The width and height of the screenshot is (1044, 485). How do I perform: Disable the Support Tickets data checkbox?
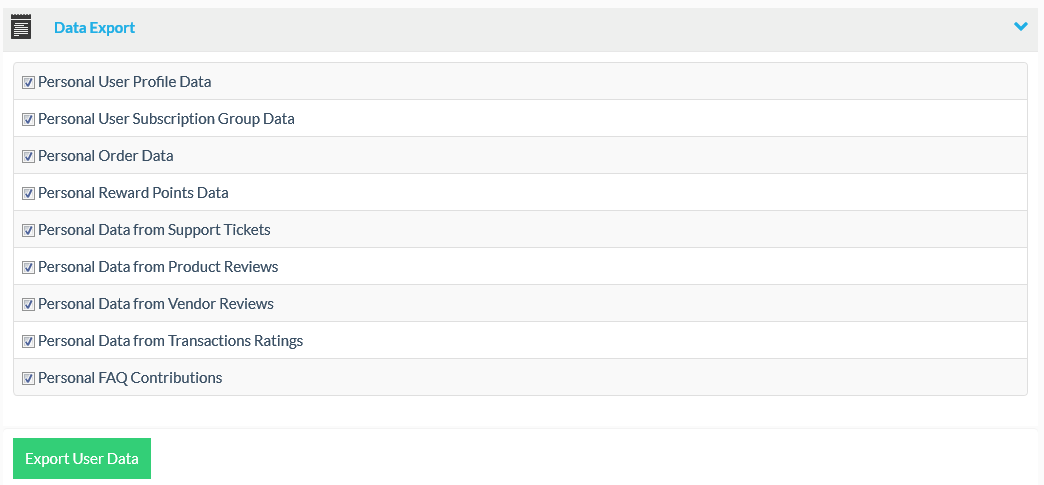[x=28, y=230]
